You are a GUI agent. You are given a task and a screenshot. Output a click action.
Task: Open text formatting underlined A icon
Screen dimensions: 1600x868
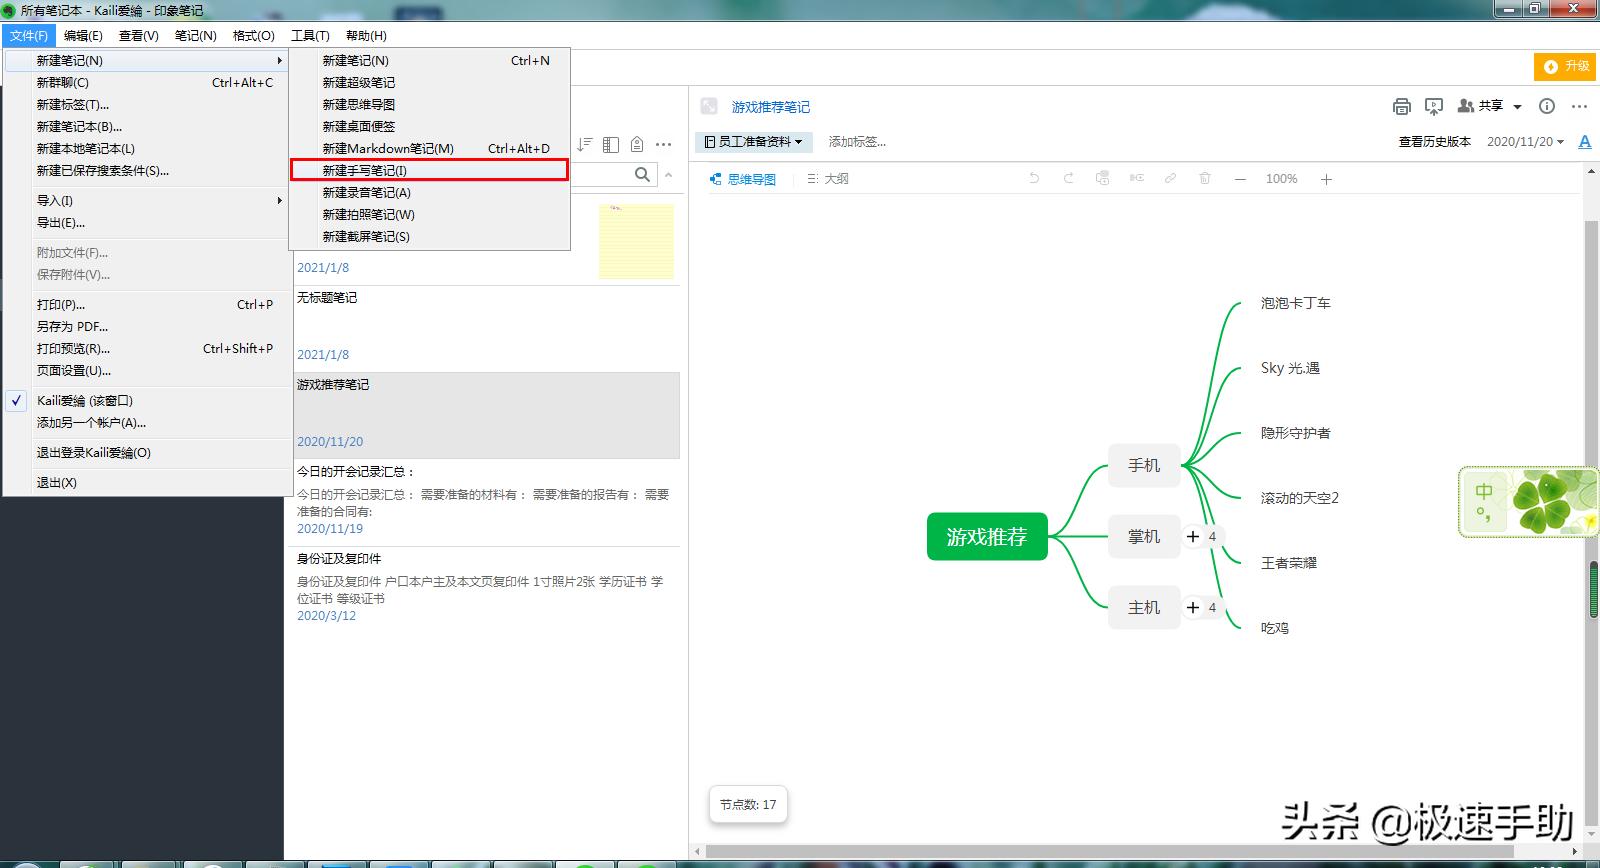tap(1585, 142)
